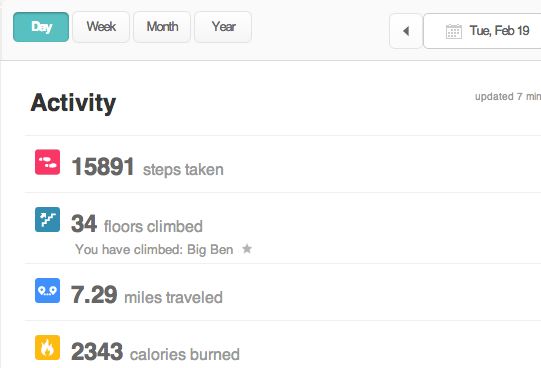Click the pink steps footprint icon
This screenshot has width=541, height=368.
coord(47,162)
